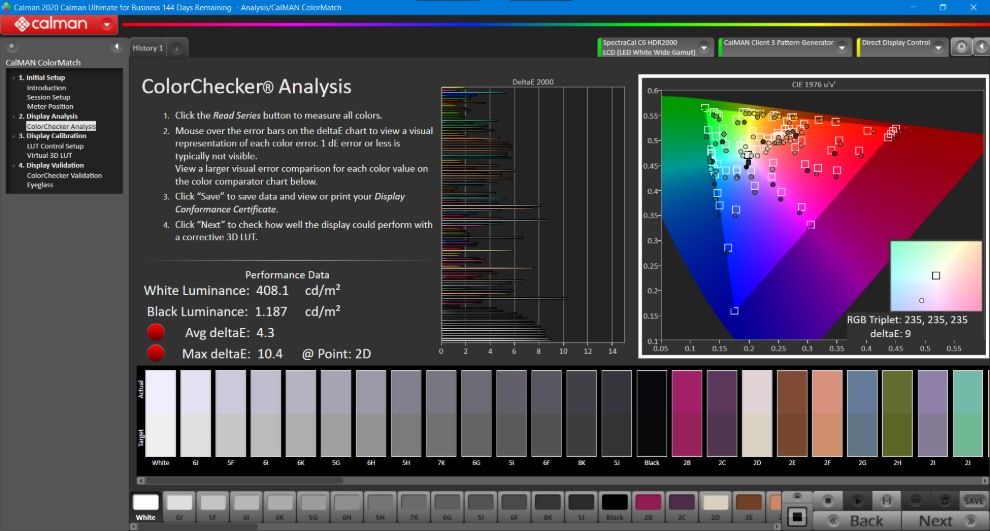Select the ColorChecker Analysis tree item
The width and height of the screenshot is (990, 531).
point(61,126)
